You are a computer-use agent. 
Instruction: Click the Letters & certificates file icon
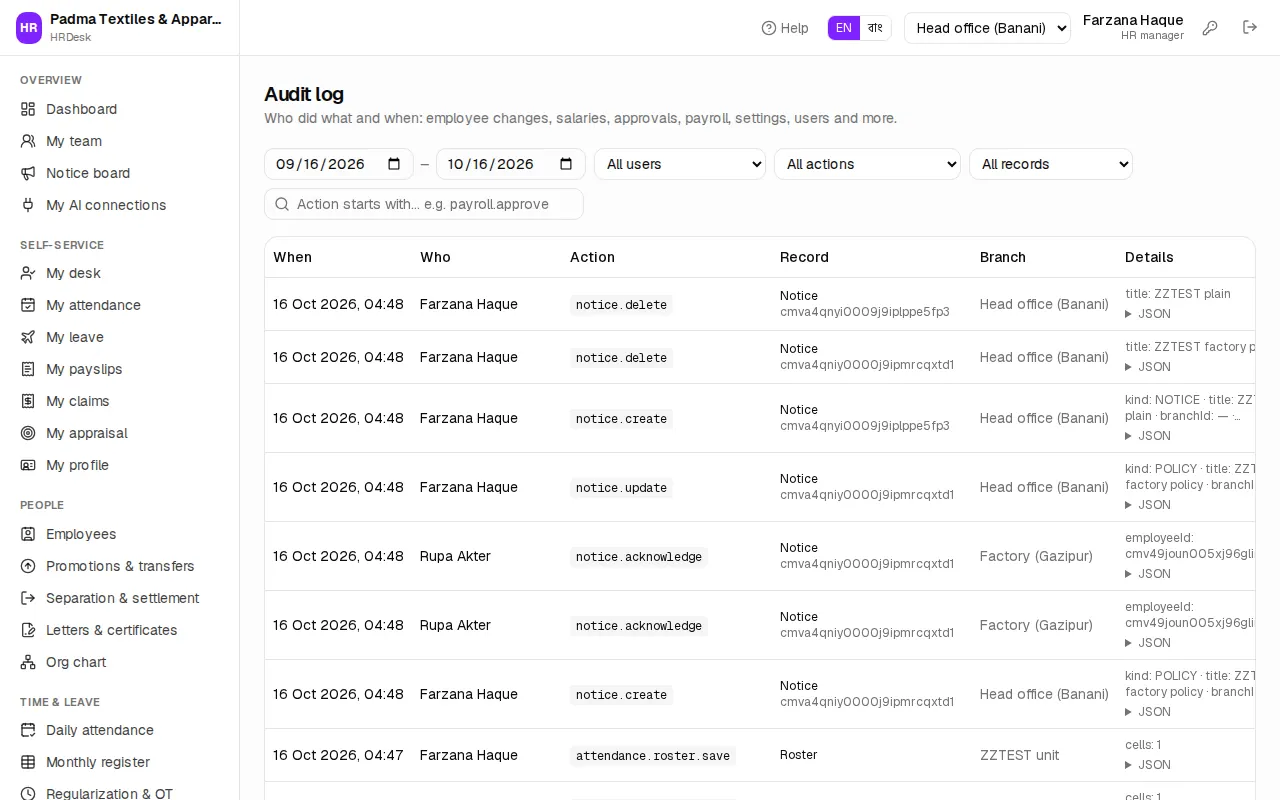point(28,630)
